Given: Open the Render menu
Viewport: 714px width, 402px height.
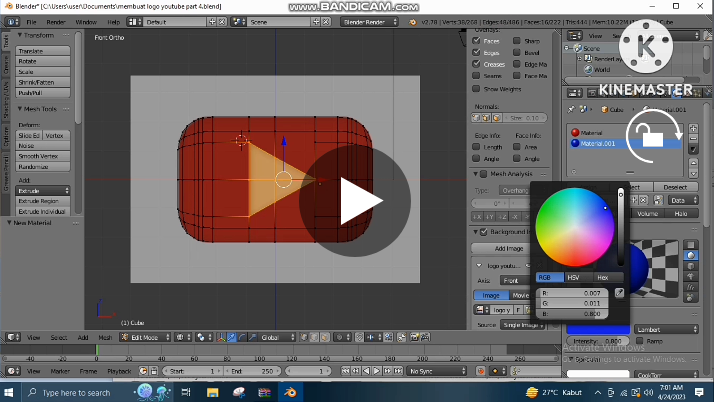Looking at the screenshot, I should (x=56, y=22).
